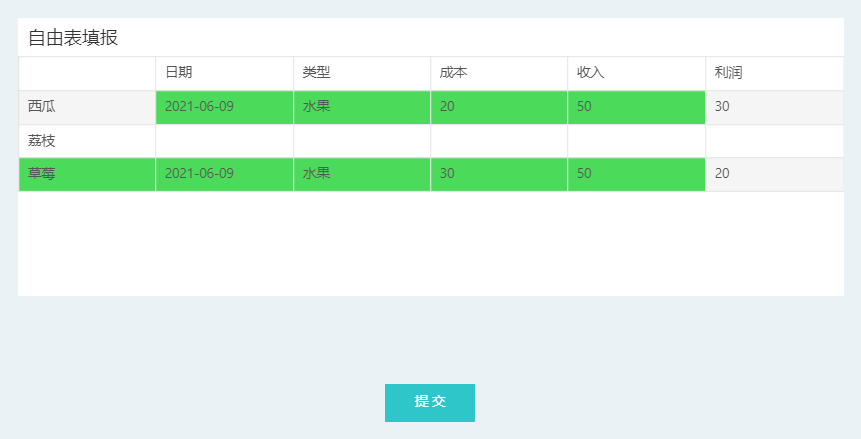Click the 水果 type cell in 草莓 row

pyautogui.click(x=362, y=174)
